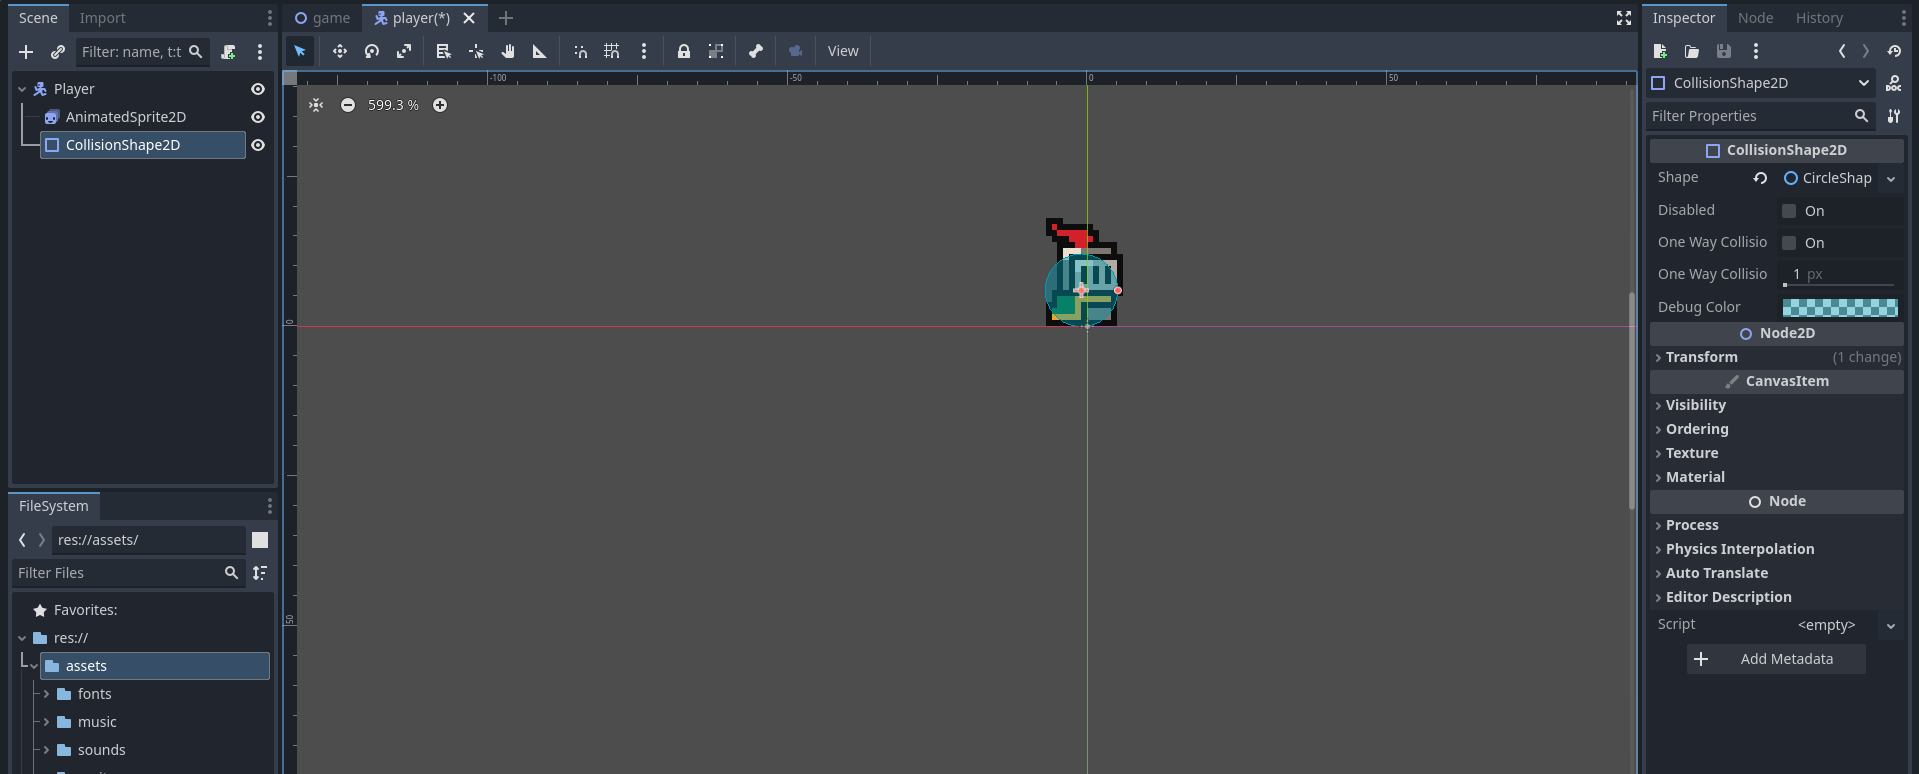Expand the Transform section
1919x774 pixels.
pyautogui.click(x=1701, y=357)
